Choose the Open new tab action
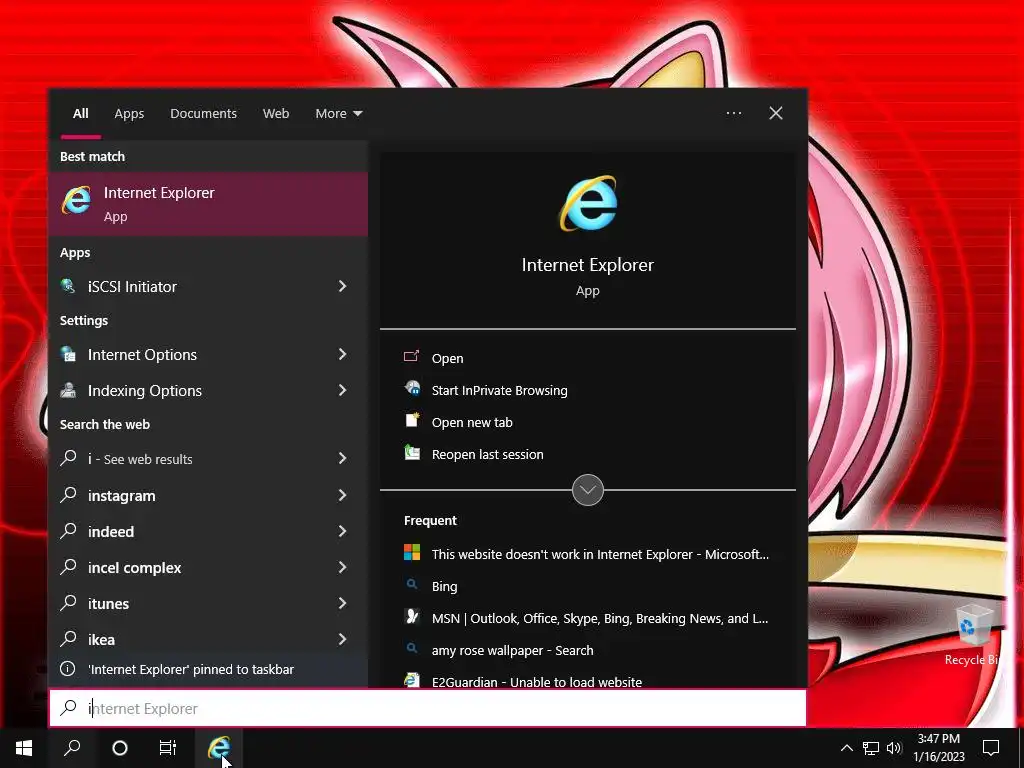Viewport: 1024px width, 768px height. coord(472,422)
